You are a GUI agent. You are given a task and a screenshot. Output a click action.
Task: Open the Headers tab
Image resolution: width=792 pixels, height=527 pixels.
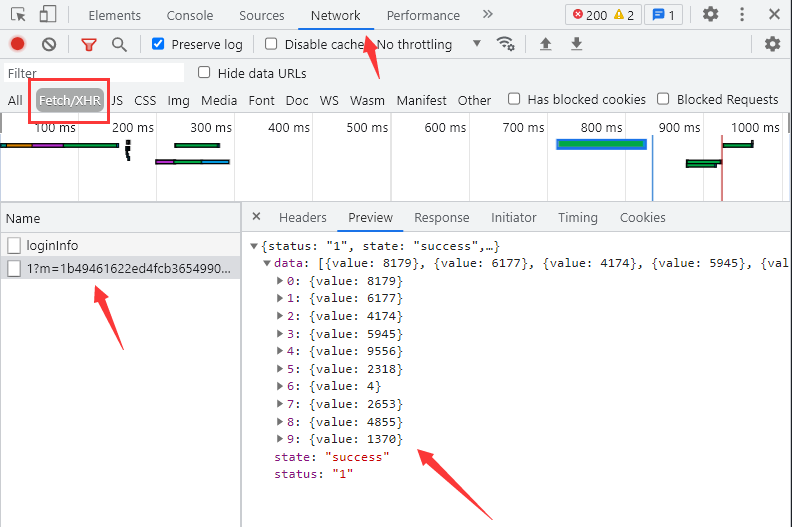click(x=302, y=218)
